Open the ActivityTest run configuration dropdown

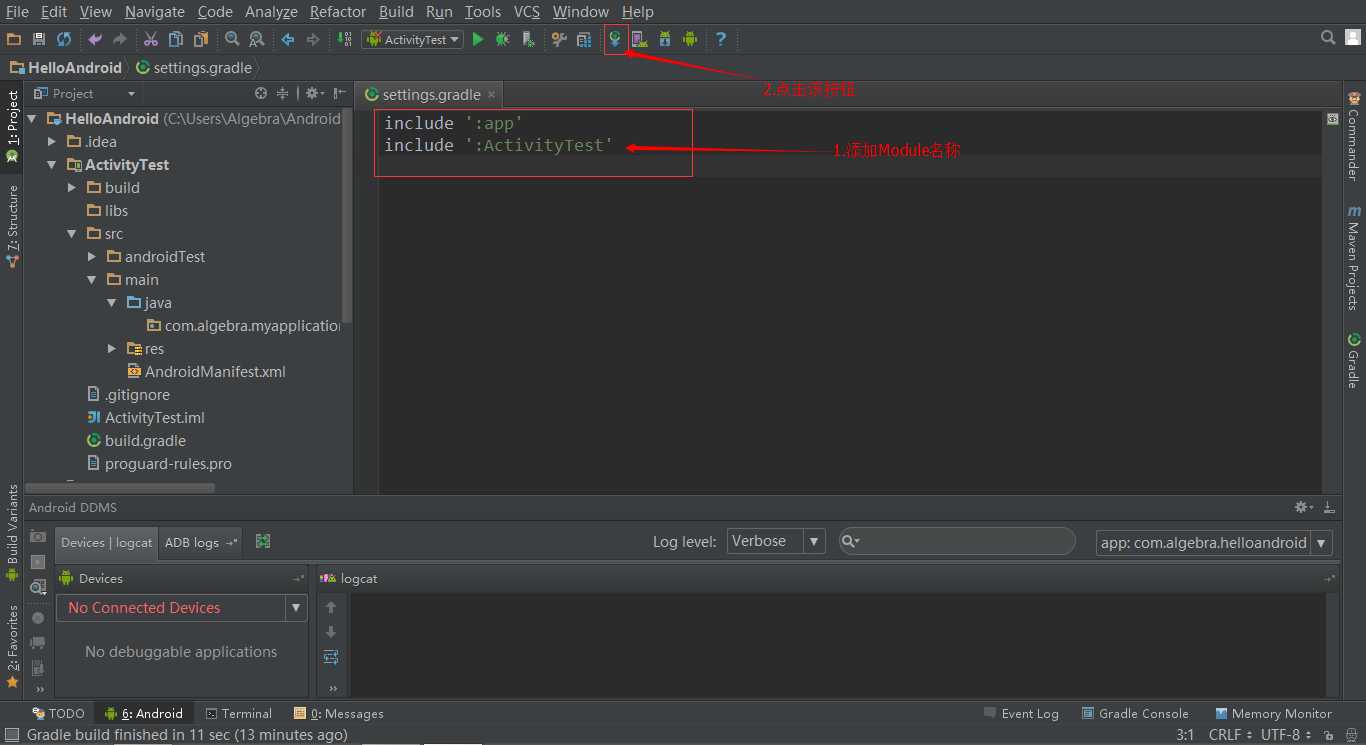click(x=413, y=39)
